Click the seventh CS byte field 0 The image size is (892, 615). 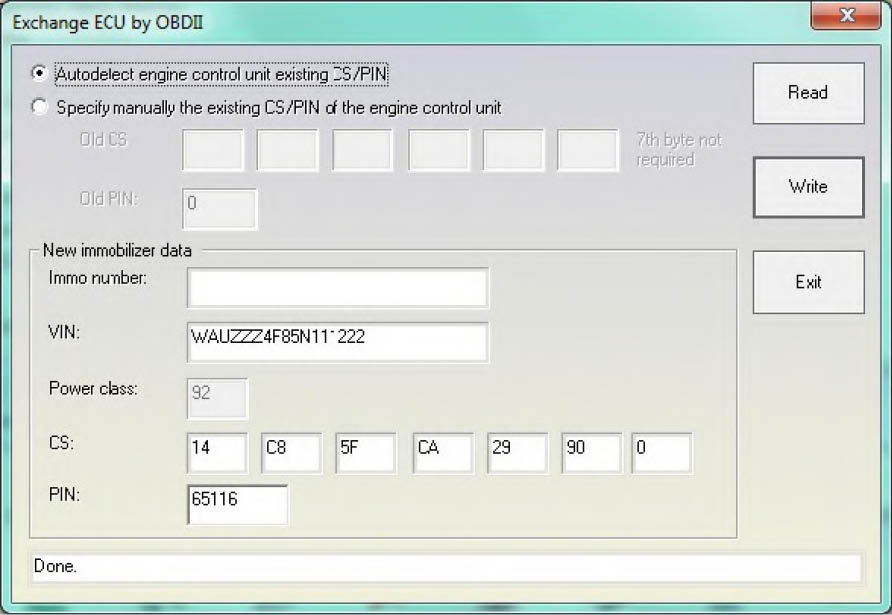[x=661, y=453]
